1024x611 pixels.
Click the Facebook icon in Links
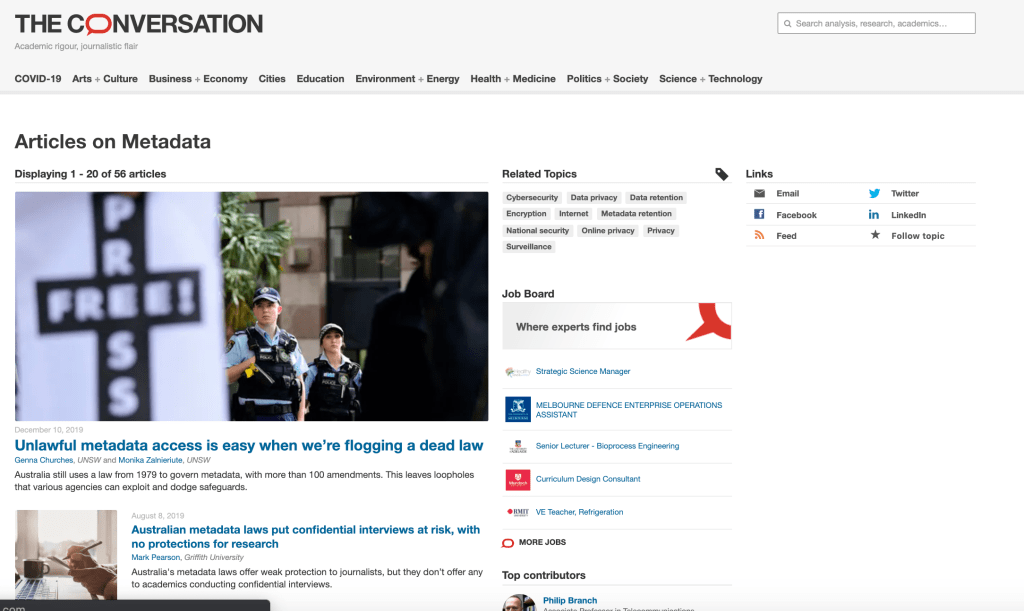point(759,215)
